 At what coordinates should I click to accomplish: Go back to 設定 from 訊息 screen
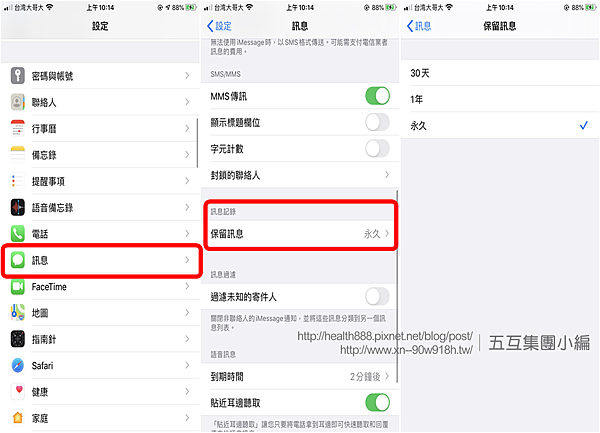(219, 26)
